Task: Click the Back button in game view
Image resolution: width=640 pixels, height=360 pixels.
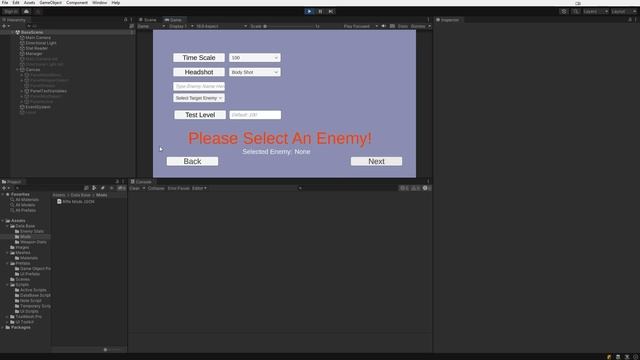Action: 192,161
